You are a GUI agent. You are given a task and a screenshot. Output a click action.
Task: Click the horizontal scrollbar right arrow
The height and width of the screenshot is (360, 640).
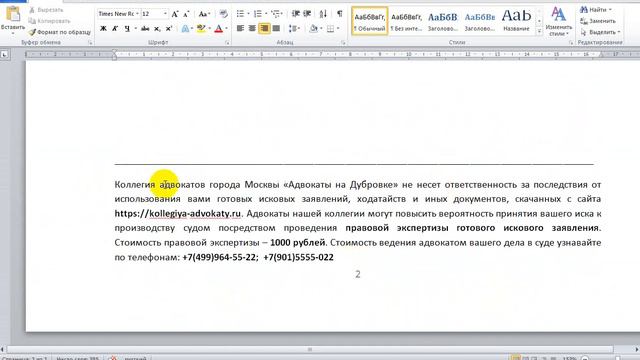click(x=636, y=349)
